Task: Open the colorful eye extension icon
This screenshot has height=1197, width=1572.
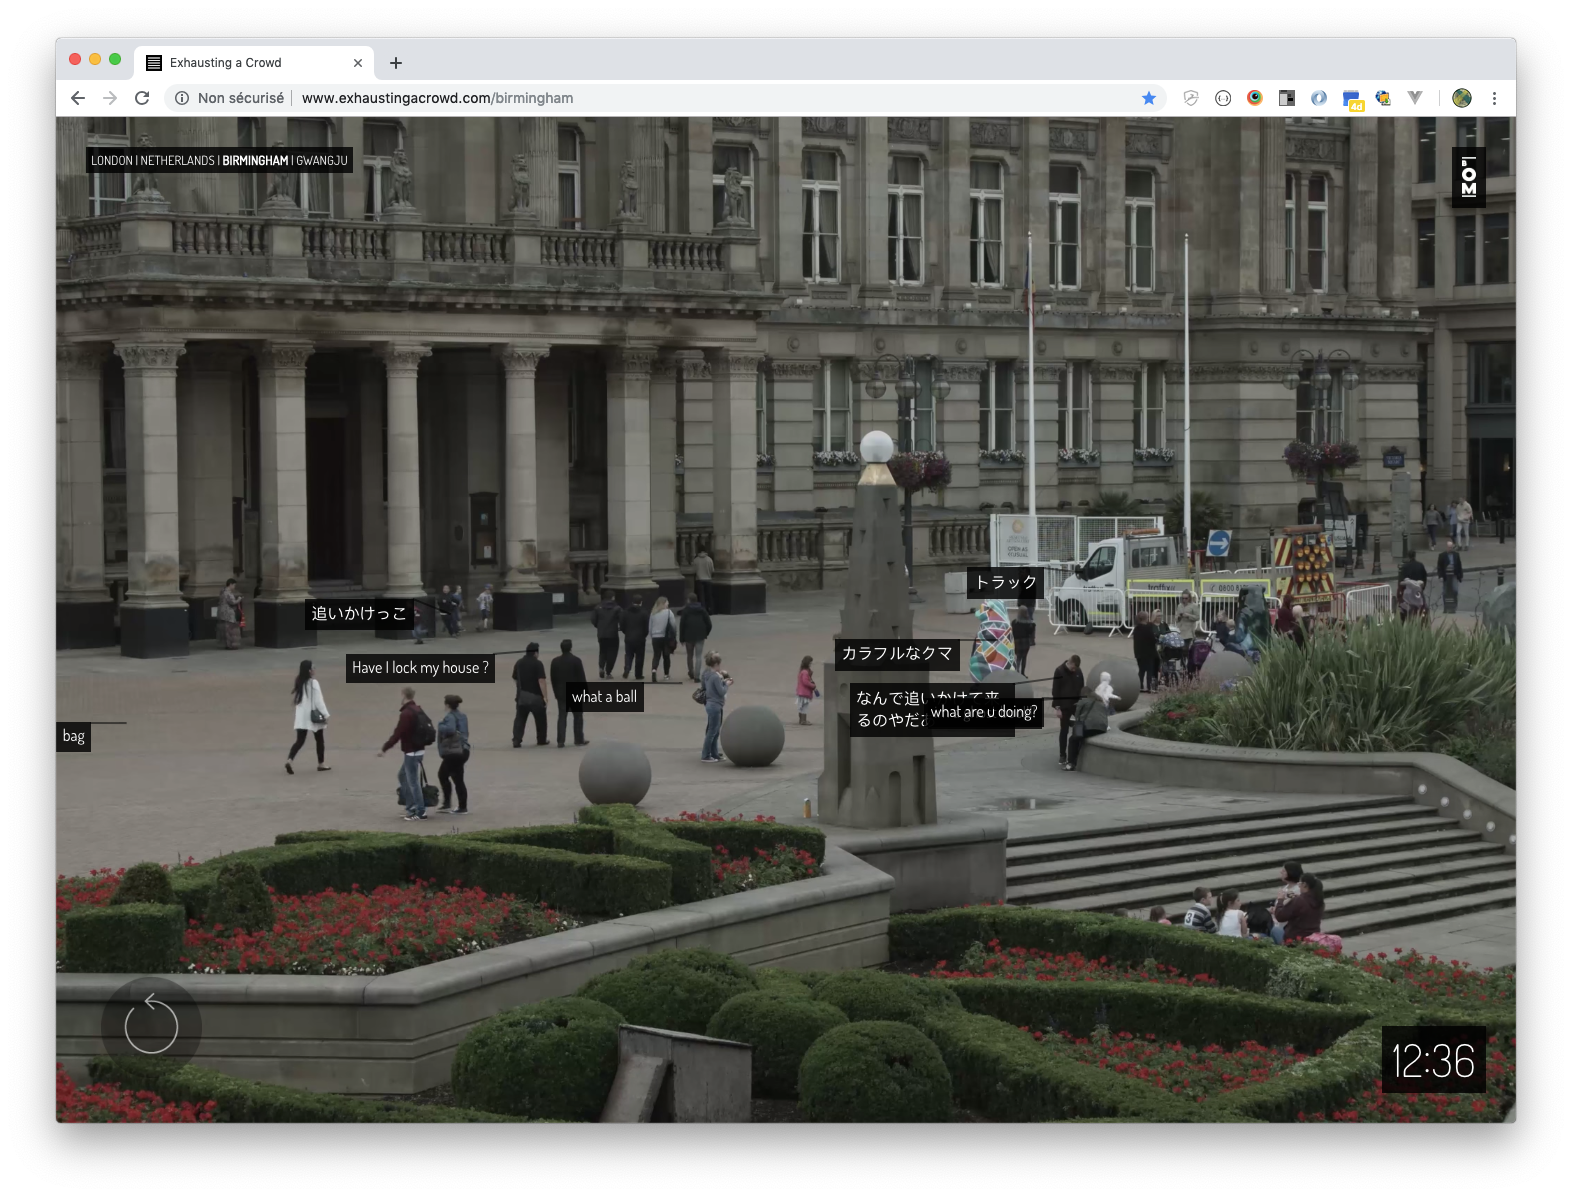Action: coord(1255,98)
